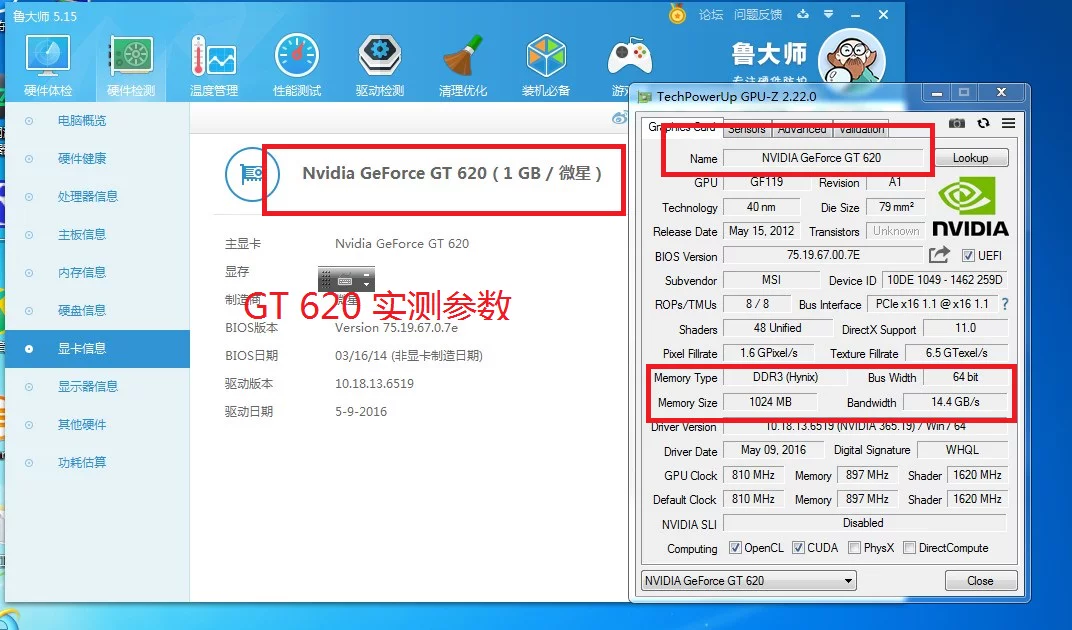The width and height of the screenshot is (1072, 630).
Task: Select 处理器信息 in sidebar
Action: tap(88, 197)
